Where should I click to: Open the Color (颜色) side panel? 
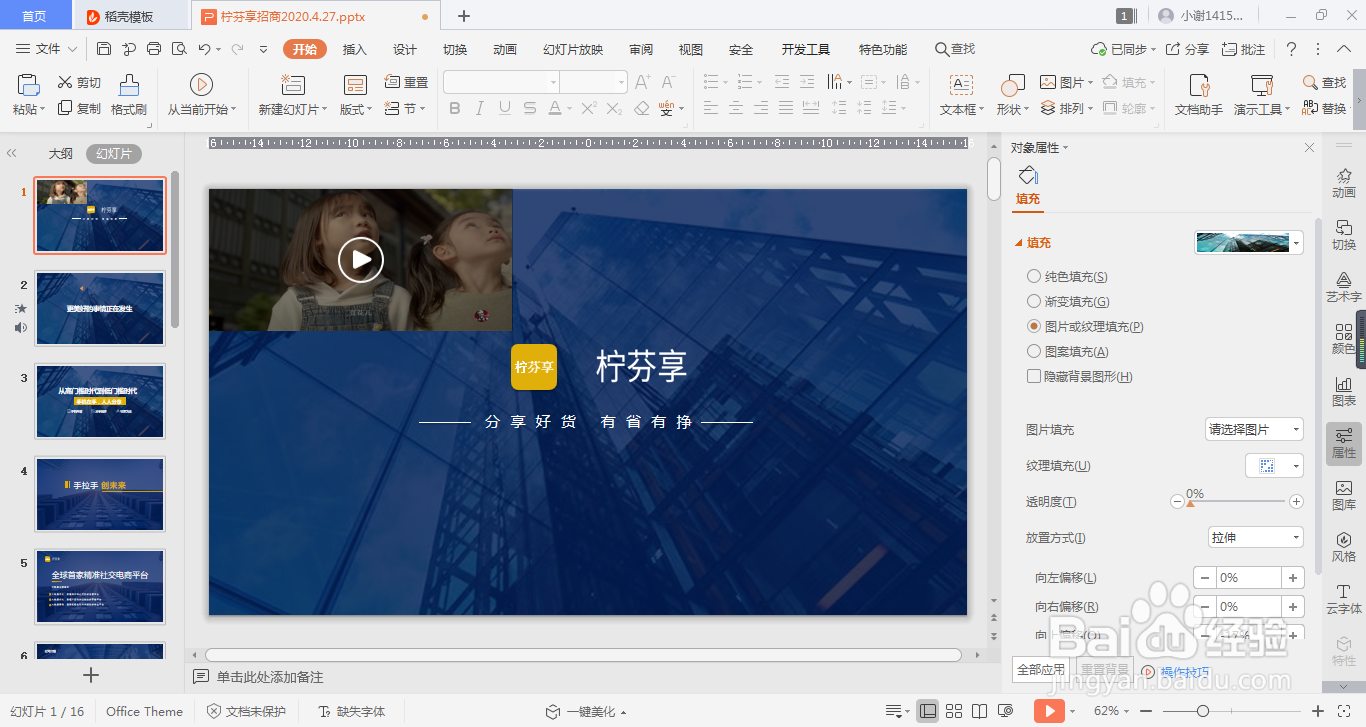pos(1344,339)
